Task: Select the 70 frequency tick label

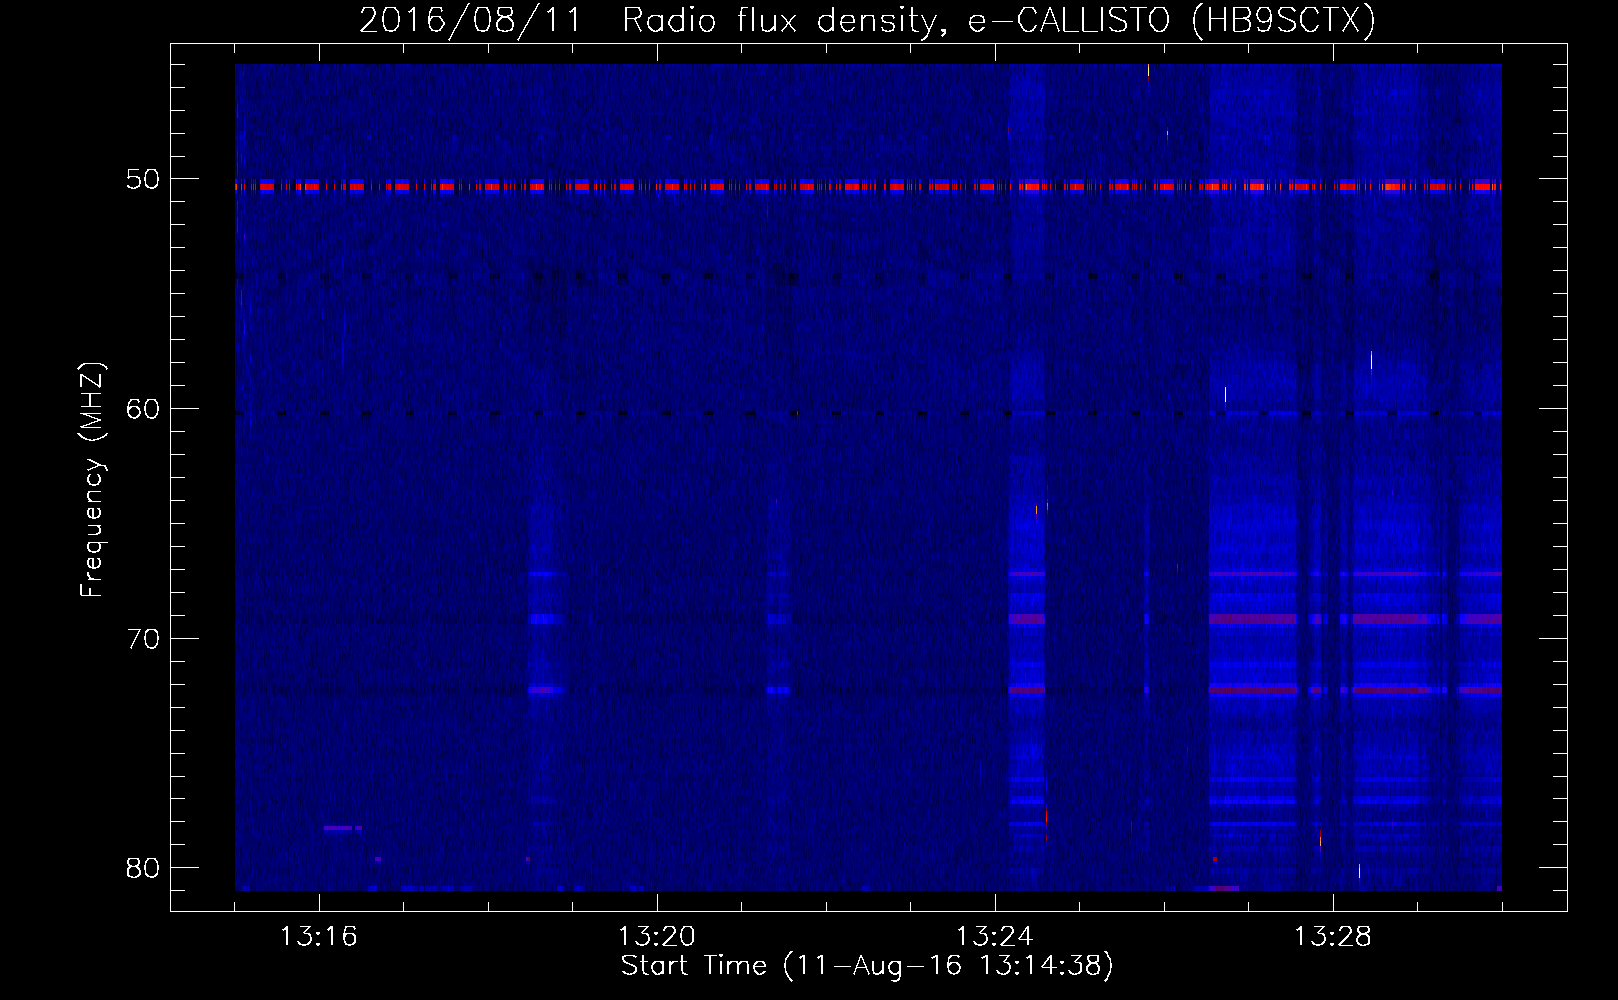Action: 143,638
